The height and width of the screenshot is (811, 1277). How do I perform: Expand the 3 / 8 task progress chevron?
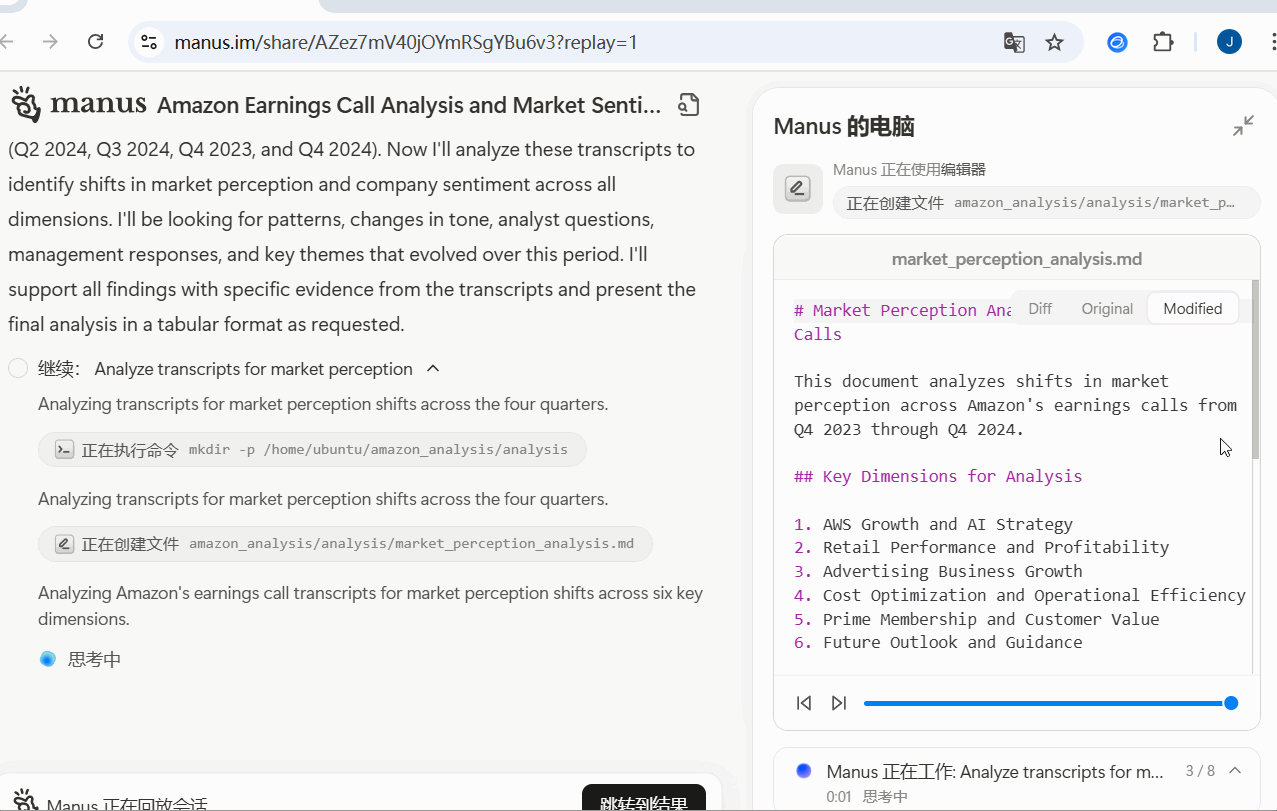pos(1235,770)
